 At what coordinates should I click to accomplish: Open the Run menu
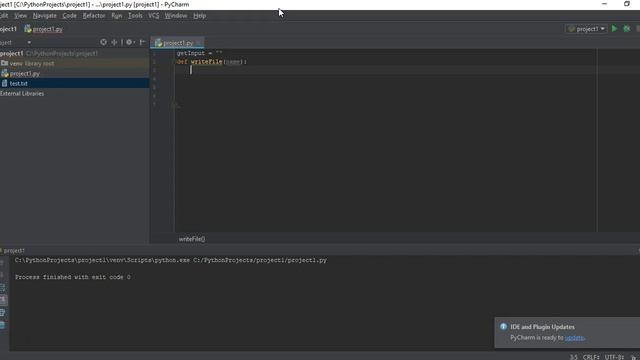(116, 16)
